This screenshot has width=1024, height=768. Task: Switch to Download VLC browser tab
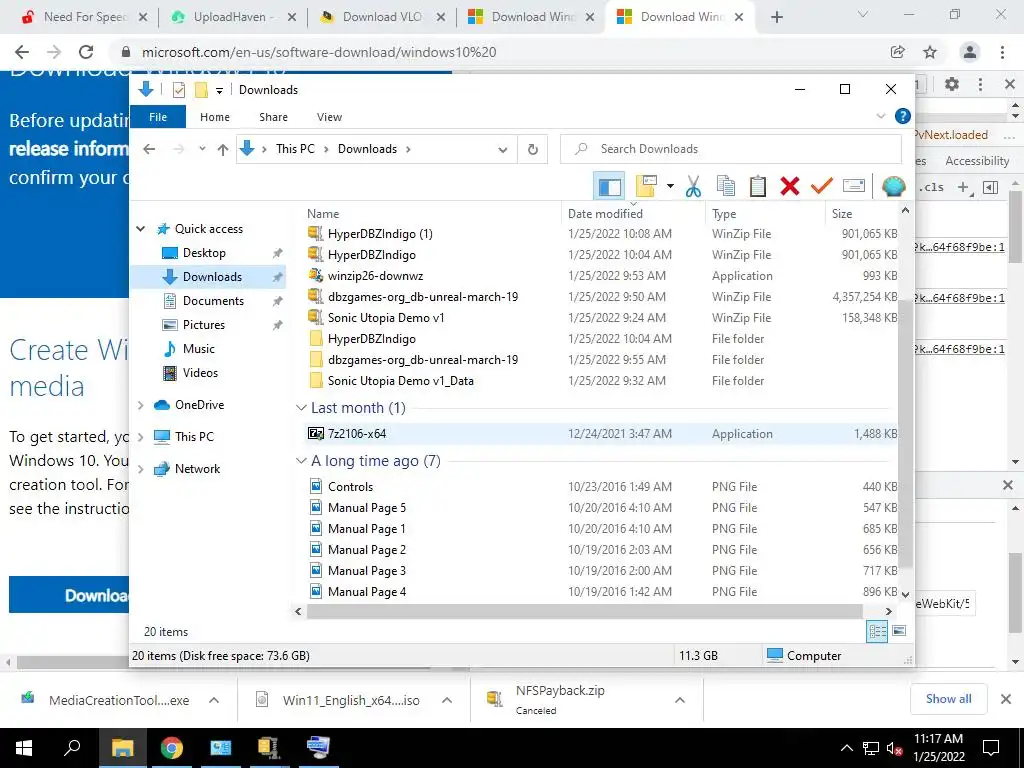tap(382, 17)
